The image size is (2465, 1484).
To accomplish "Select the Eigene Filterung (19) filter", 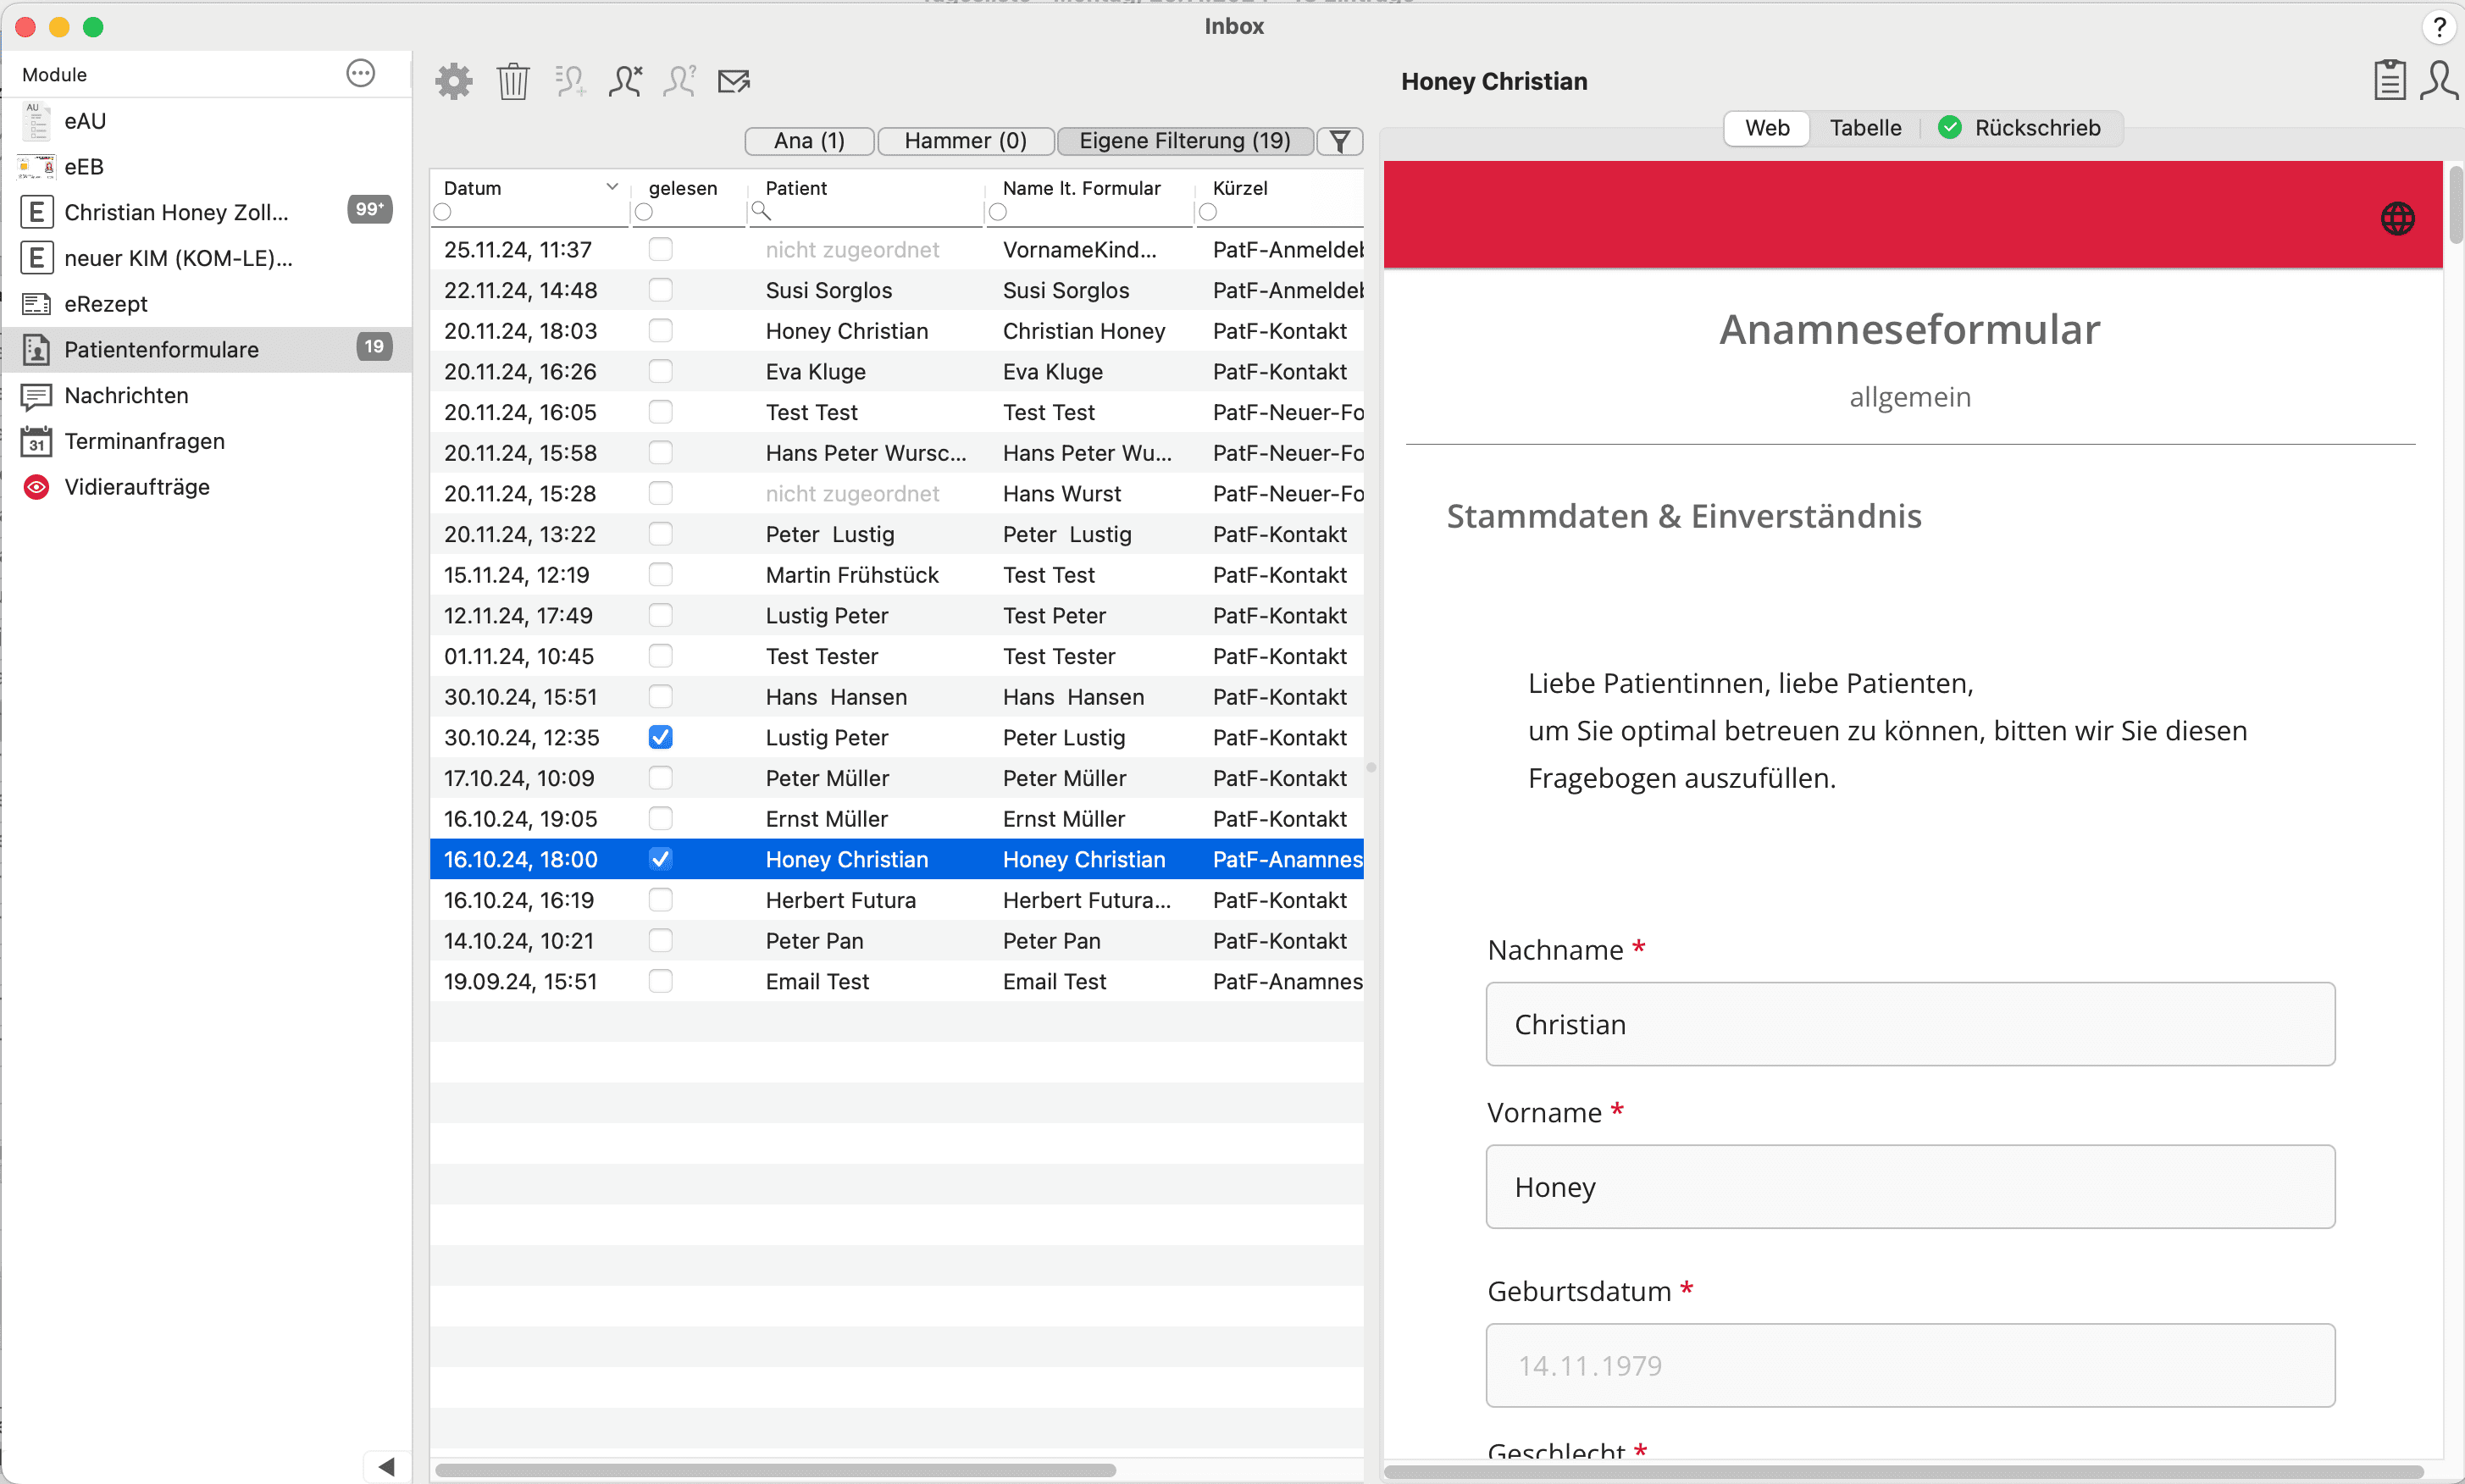I will click(x=1185, y=141).
